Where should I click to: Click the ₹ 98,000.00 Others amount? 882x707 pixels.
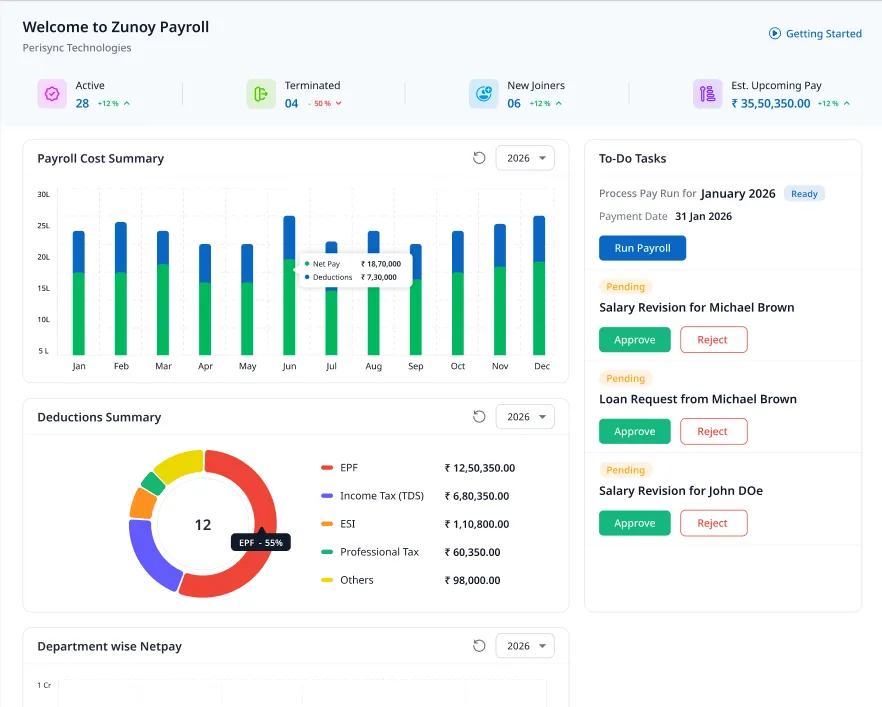pyautogui.click(x=472, y=580)
